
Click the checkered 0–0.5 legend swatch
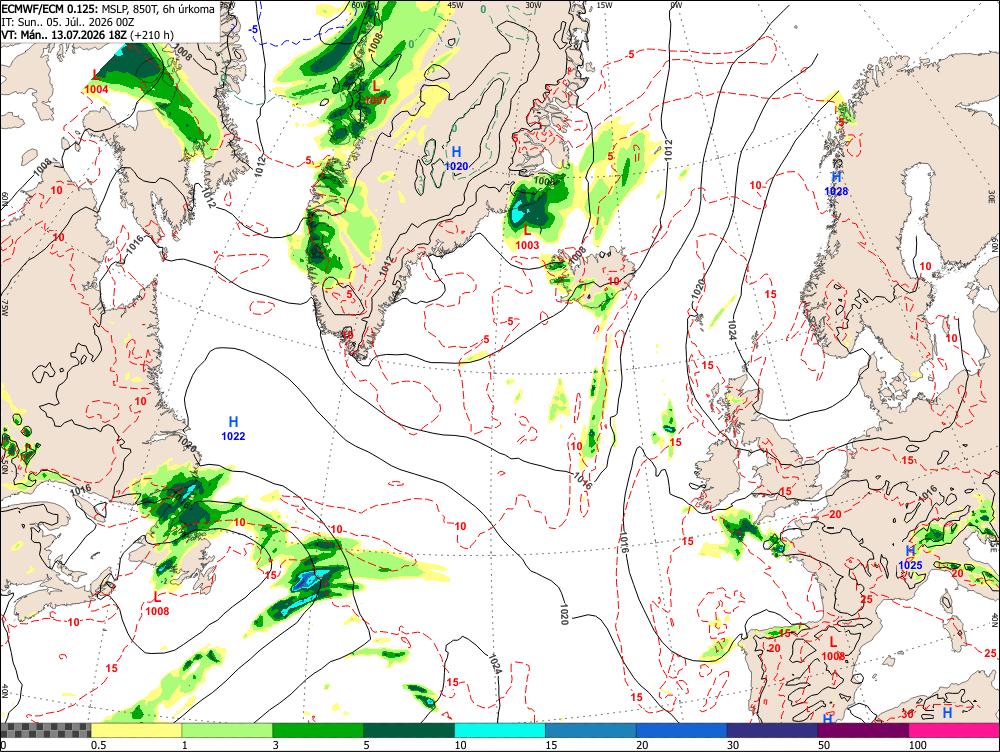(45, 730)
